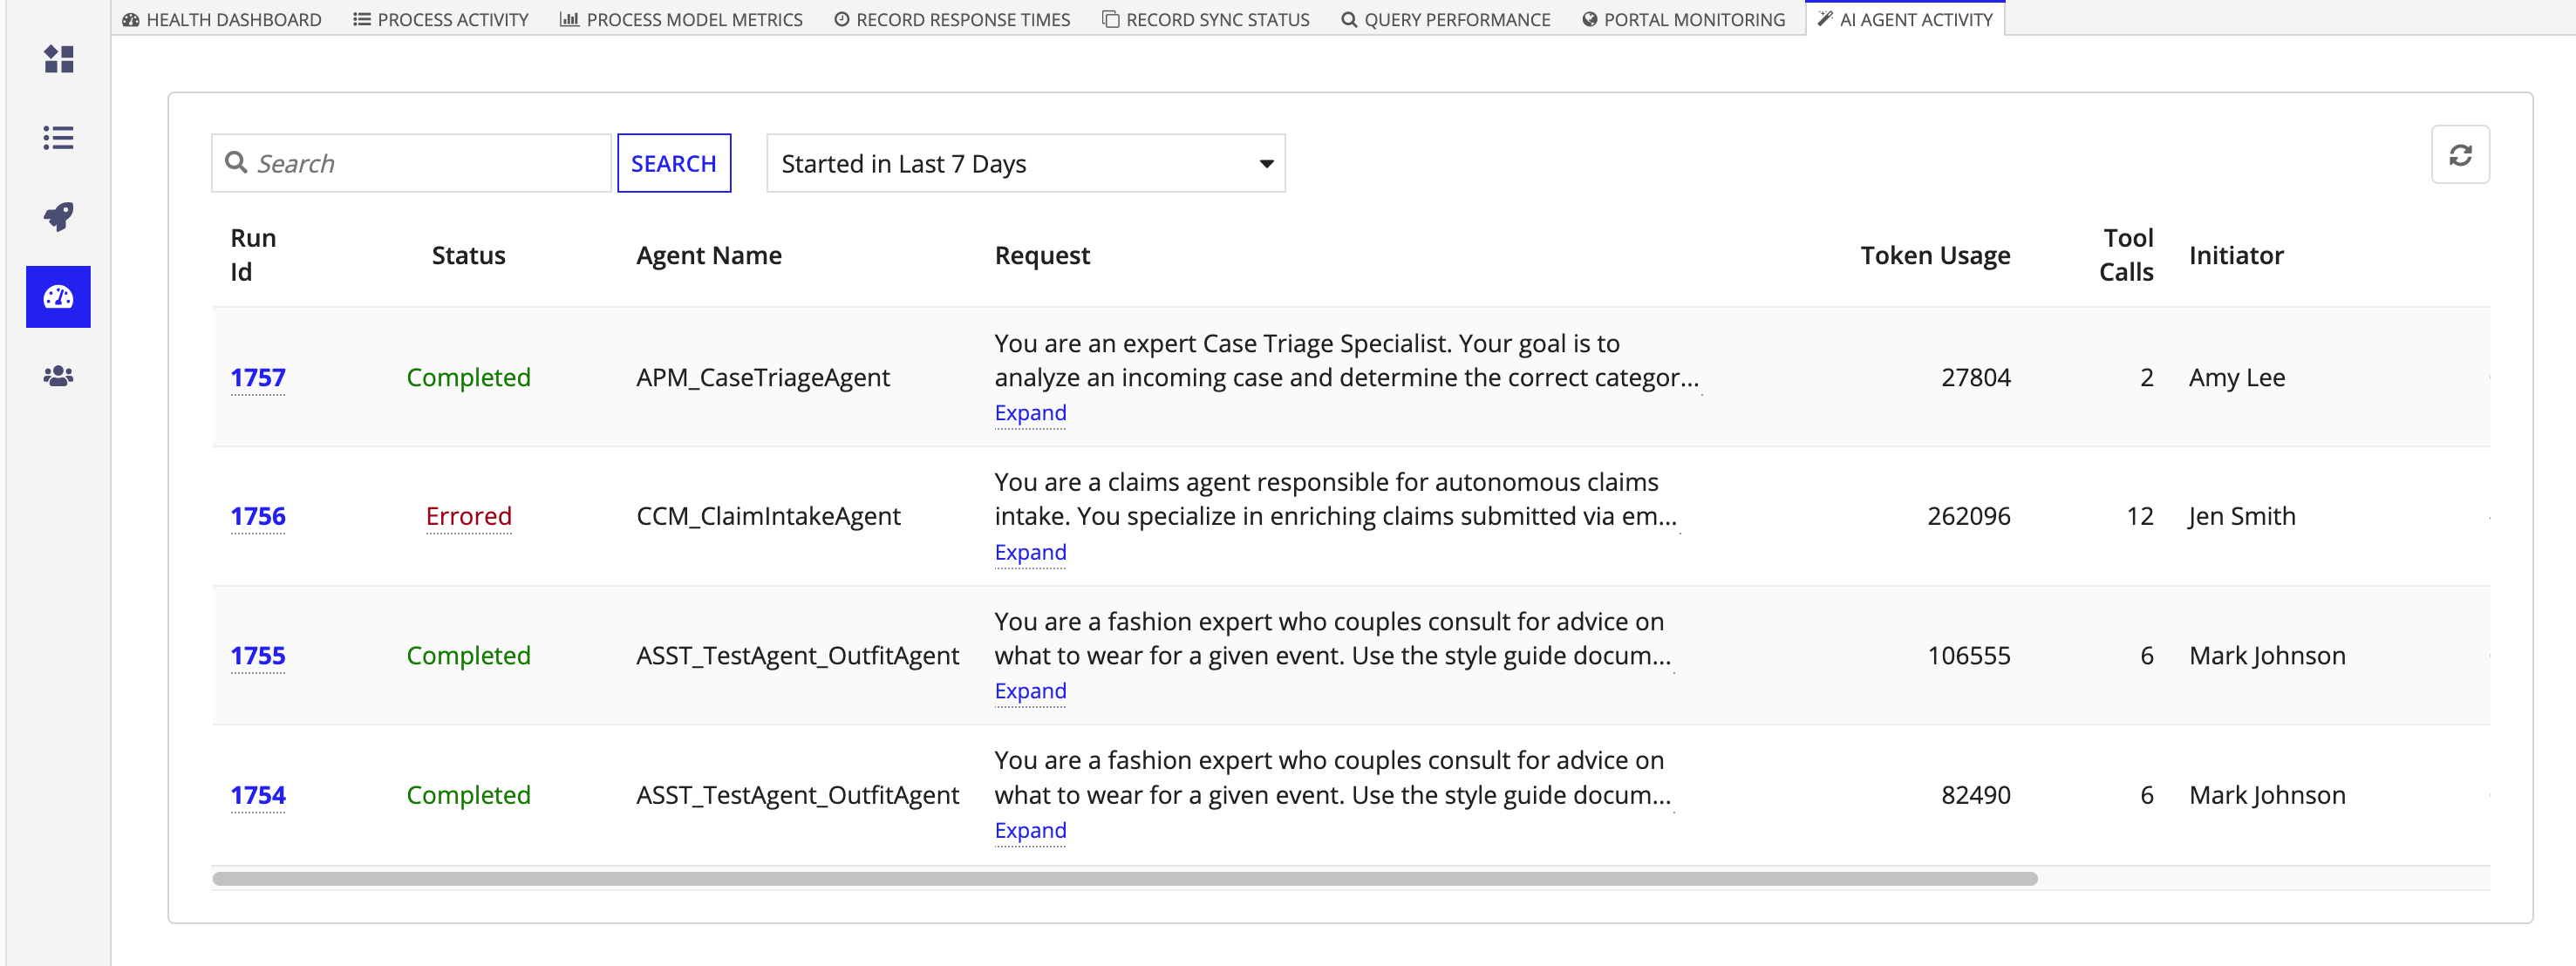Viewport: 2576px width, 966px height.
Task: Click the Token Usage column header
Action: pos(1935,255)
